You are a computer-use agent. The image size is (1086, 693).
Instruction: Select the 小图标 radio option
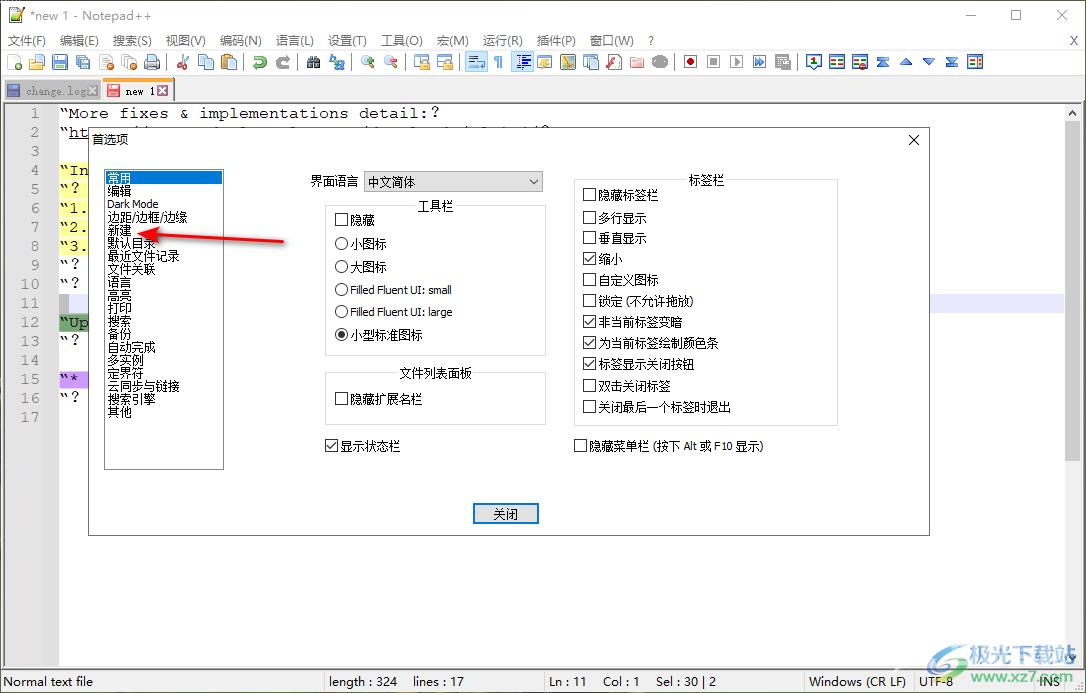click(x=341, y=244)
